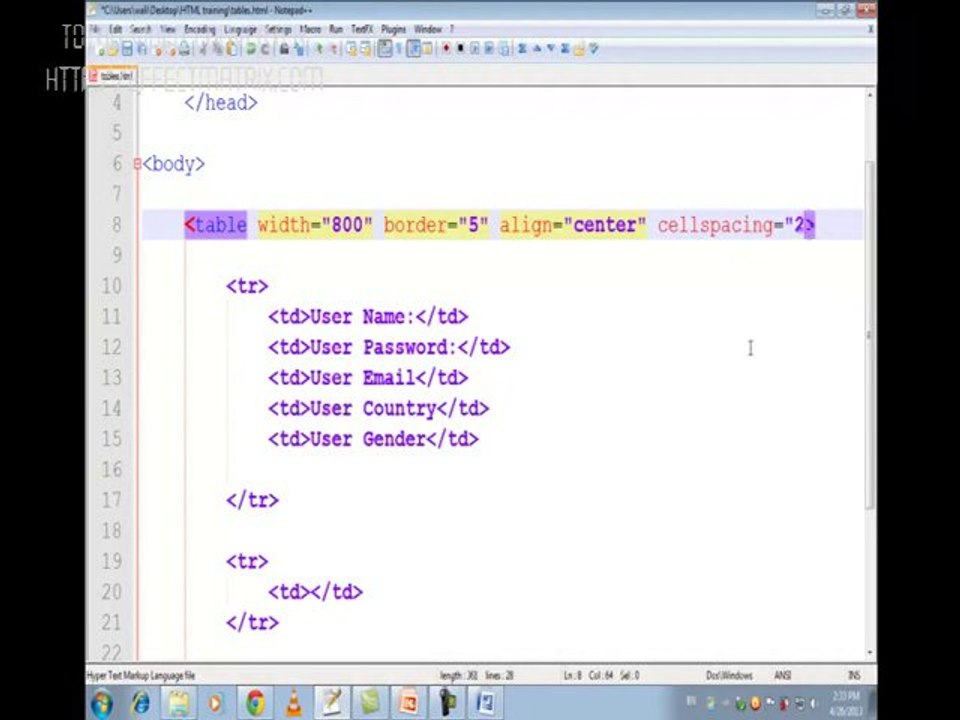960x720 pixels.
Task: Play back the recorded macro
Action: tap(474, 48)
